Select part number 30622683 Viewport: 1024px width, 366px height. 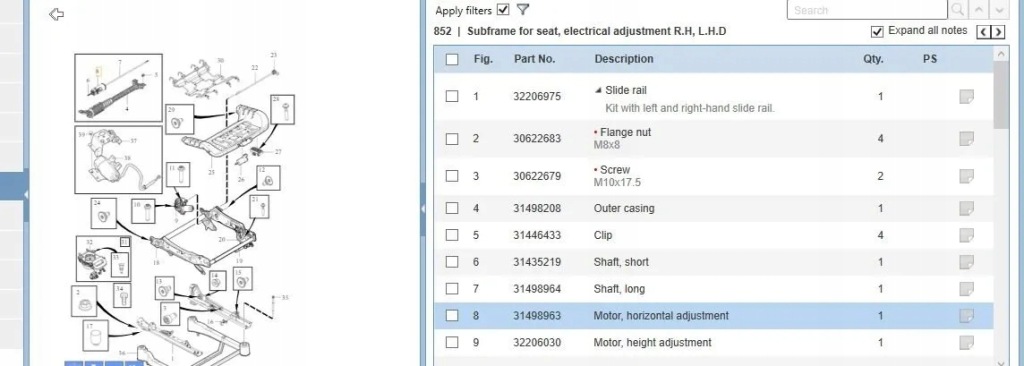(537, 139)
